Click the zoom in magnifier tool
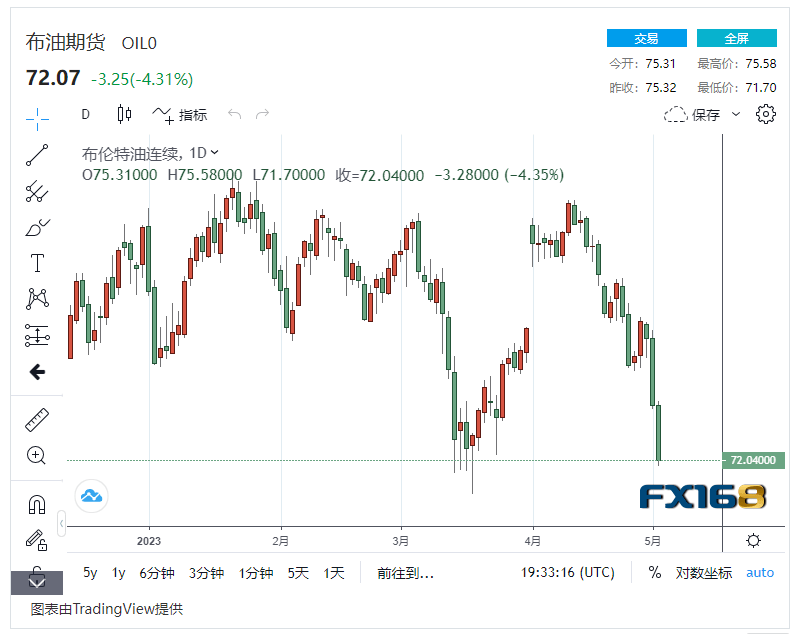This screenshot has height=634, width=800. (37, 456)
